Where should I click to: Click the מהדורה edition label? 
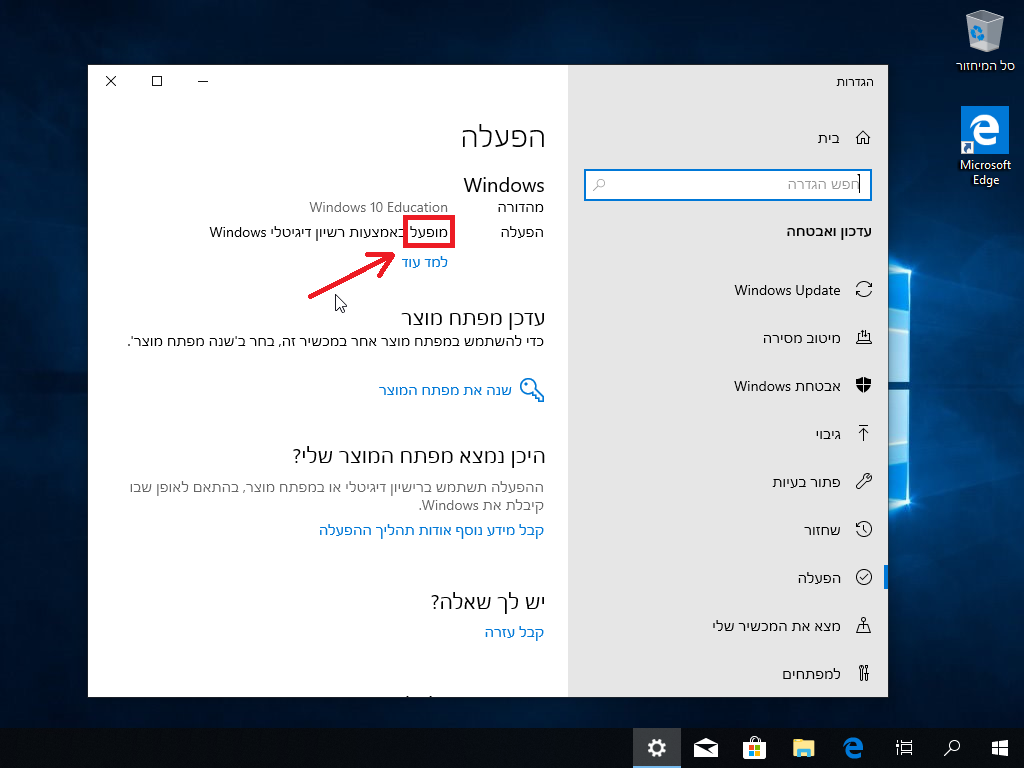(520, 208)
